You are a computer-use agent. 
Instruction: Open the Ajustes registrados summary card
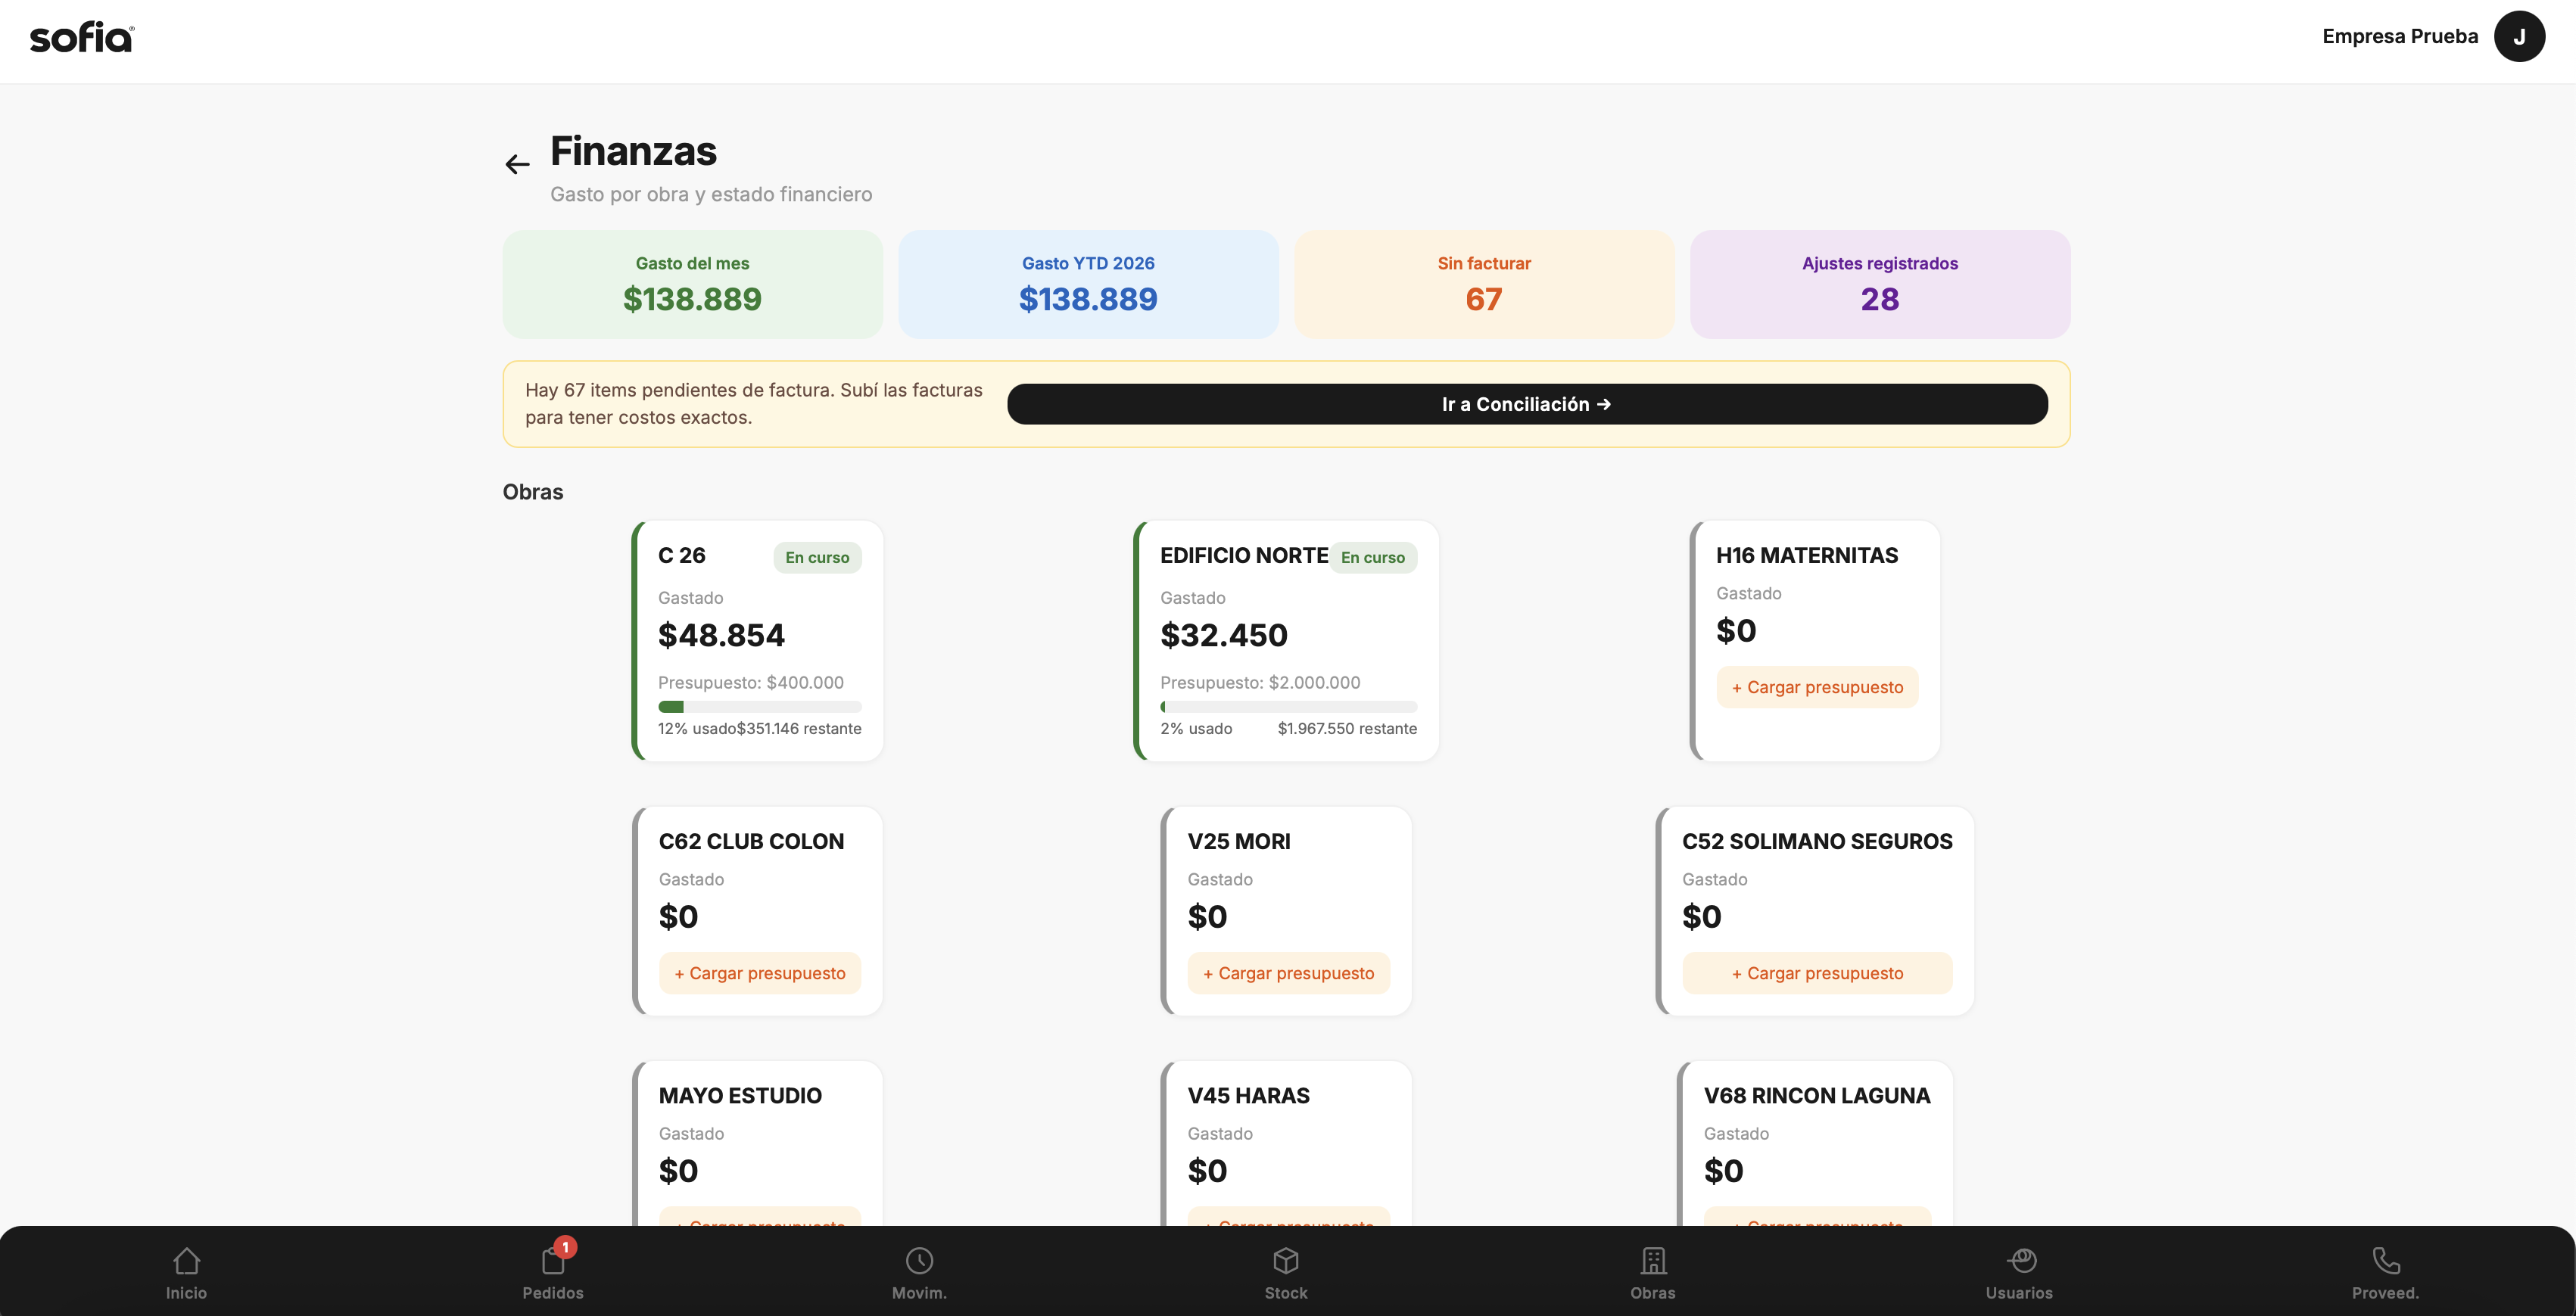[1880, 284]
